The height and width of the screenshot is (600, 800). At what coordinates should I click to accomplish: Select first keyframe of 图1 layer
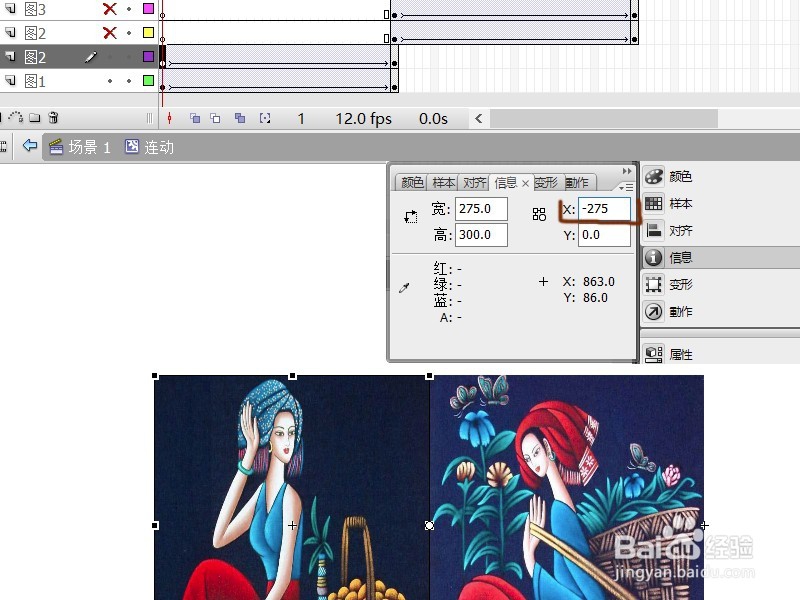[x=163, y=82]
